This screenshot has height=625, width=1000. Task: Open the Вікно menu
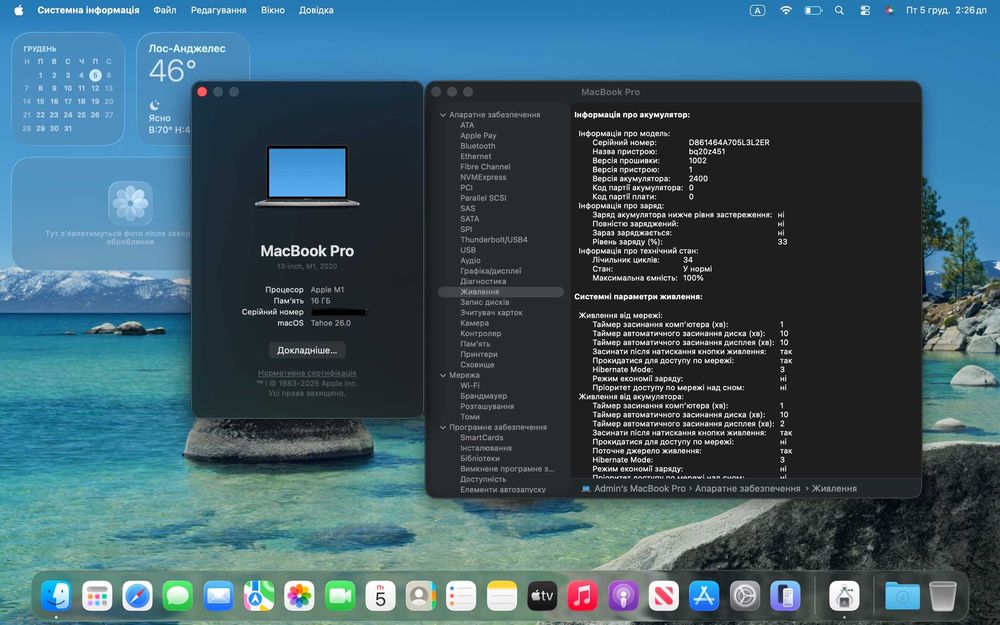272,10
